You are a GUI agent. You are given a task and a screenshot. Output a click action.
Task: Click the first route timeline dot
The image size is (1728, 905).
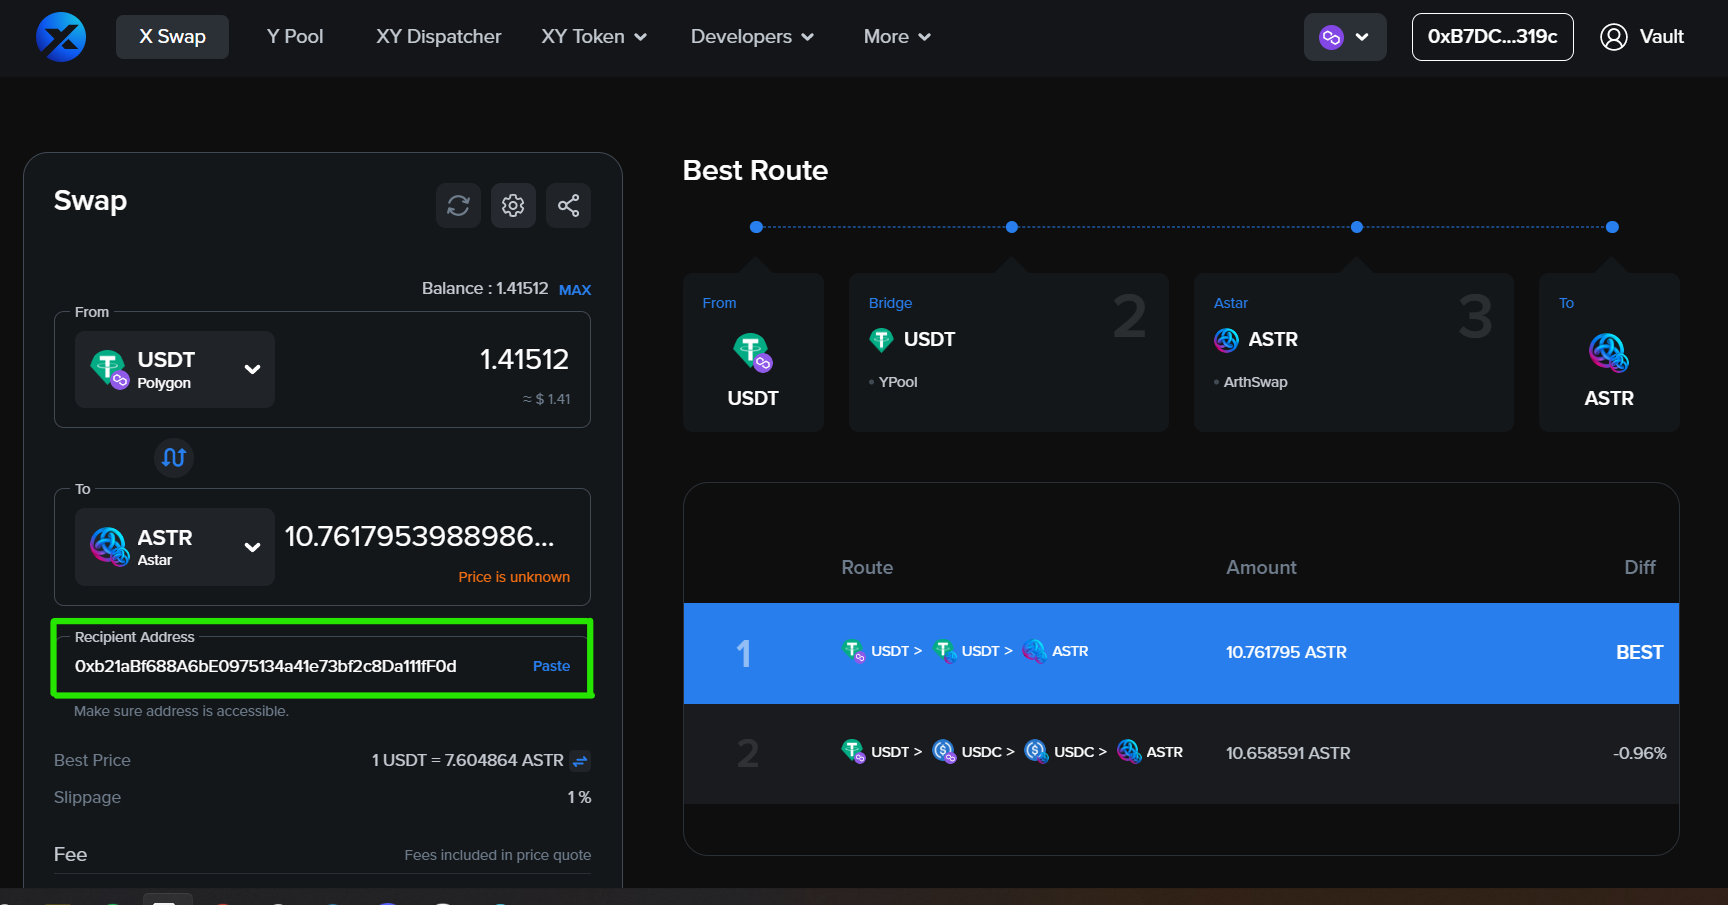756,227
